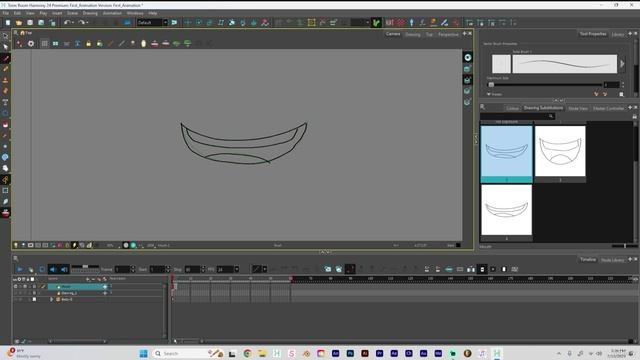Image resolution: width=640 pixels, height=360 pixels.
Task: Click the Save icon in the top toolbar
Action: pyautogui.click(x=30, y=22)
